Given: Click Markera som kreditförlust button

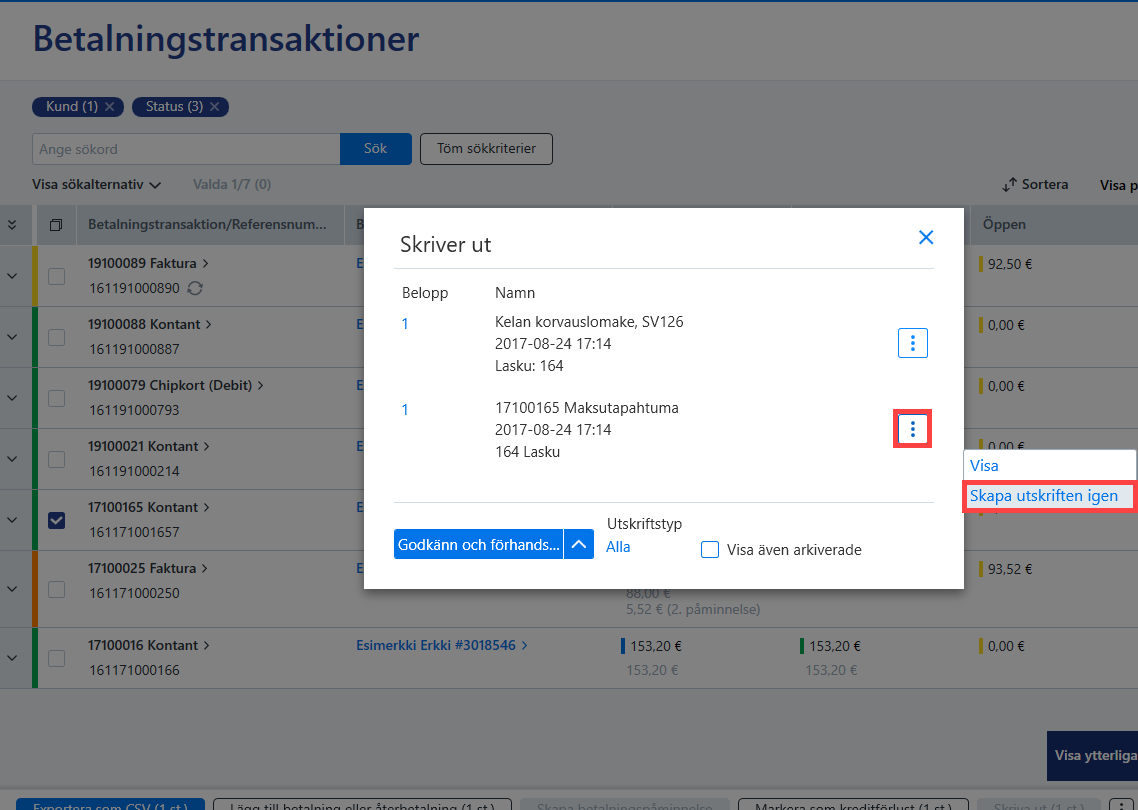Looking at the screenshot, I should 853,804.
